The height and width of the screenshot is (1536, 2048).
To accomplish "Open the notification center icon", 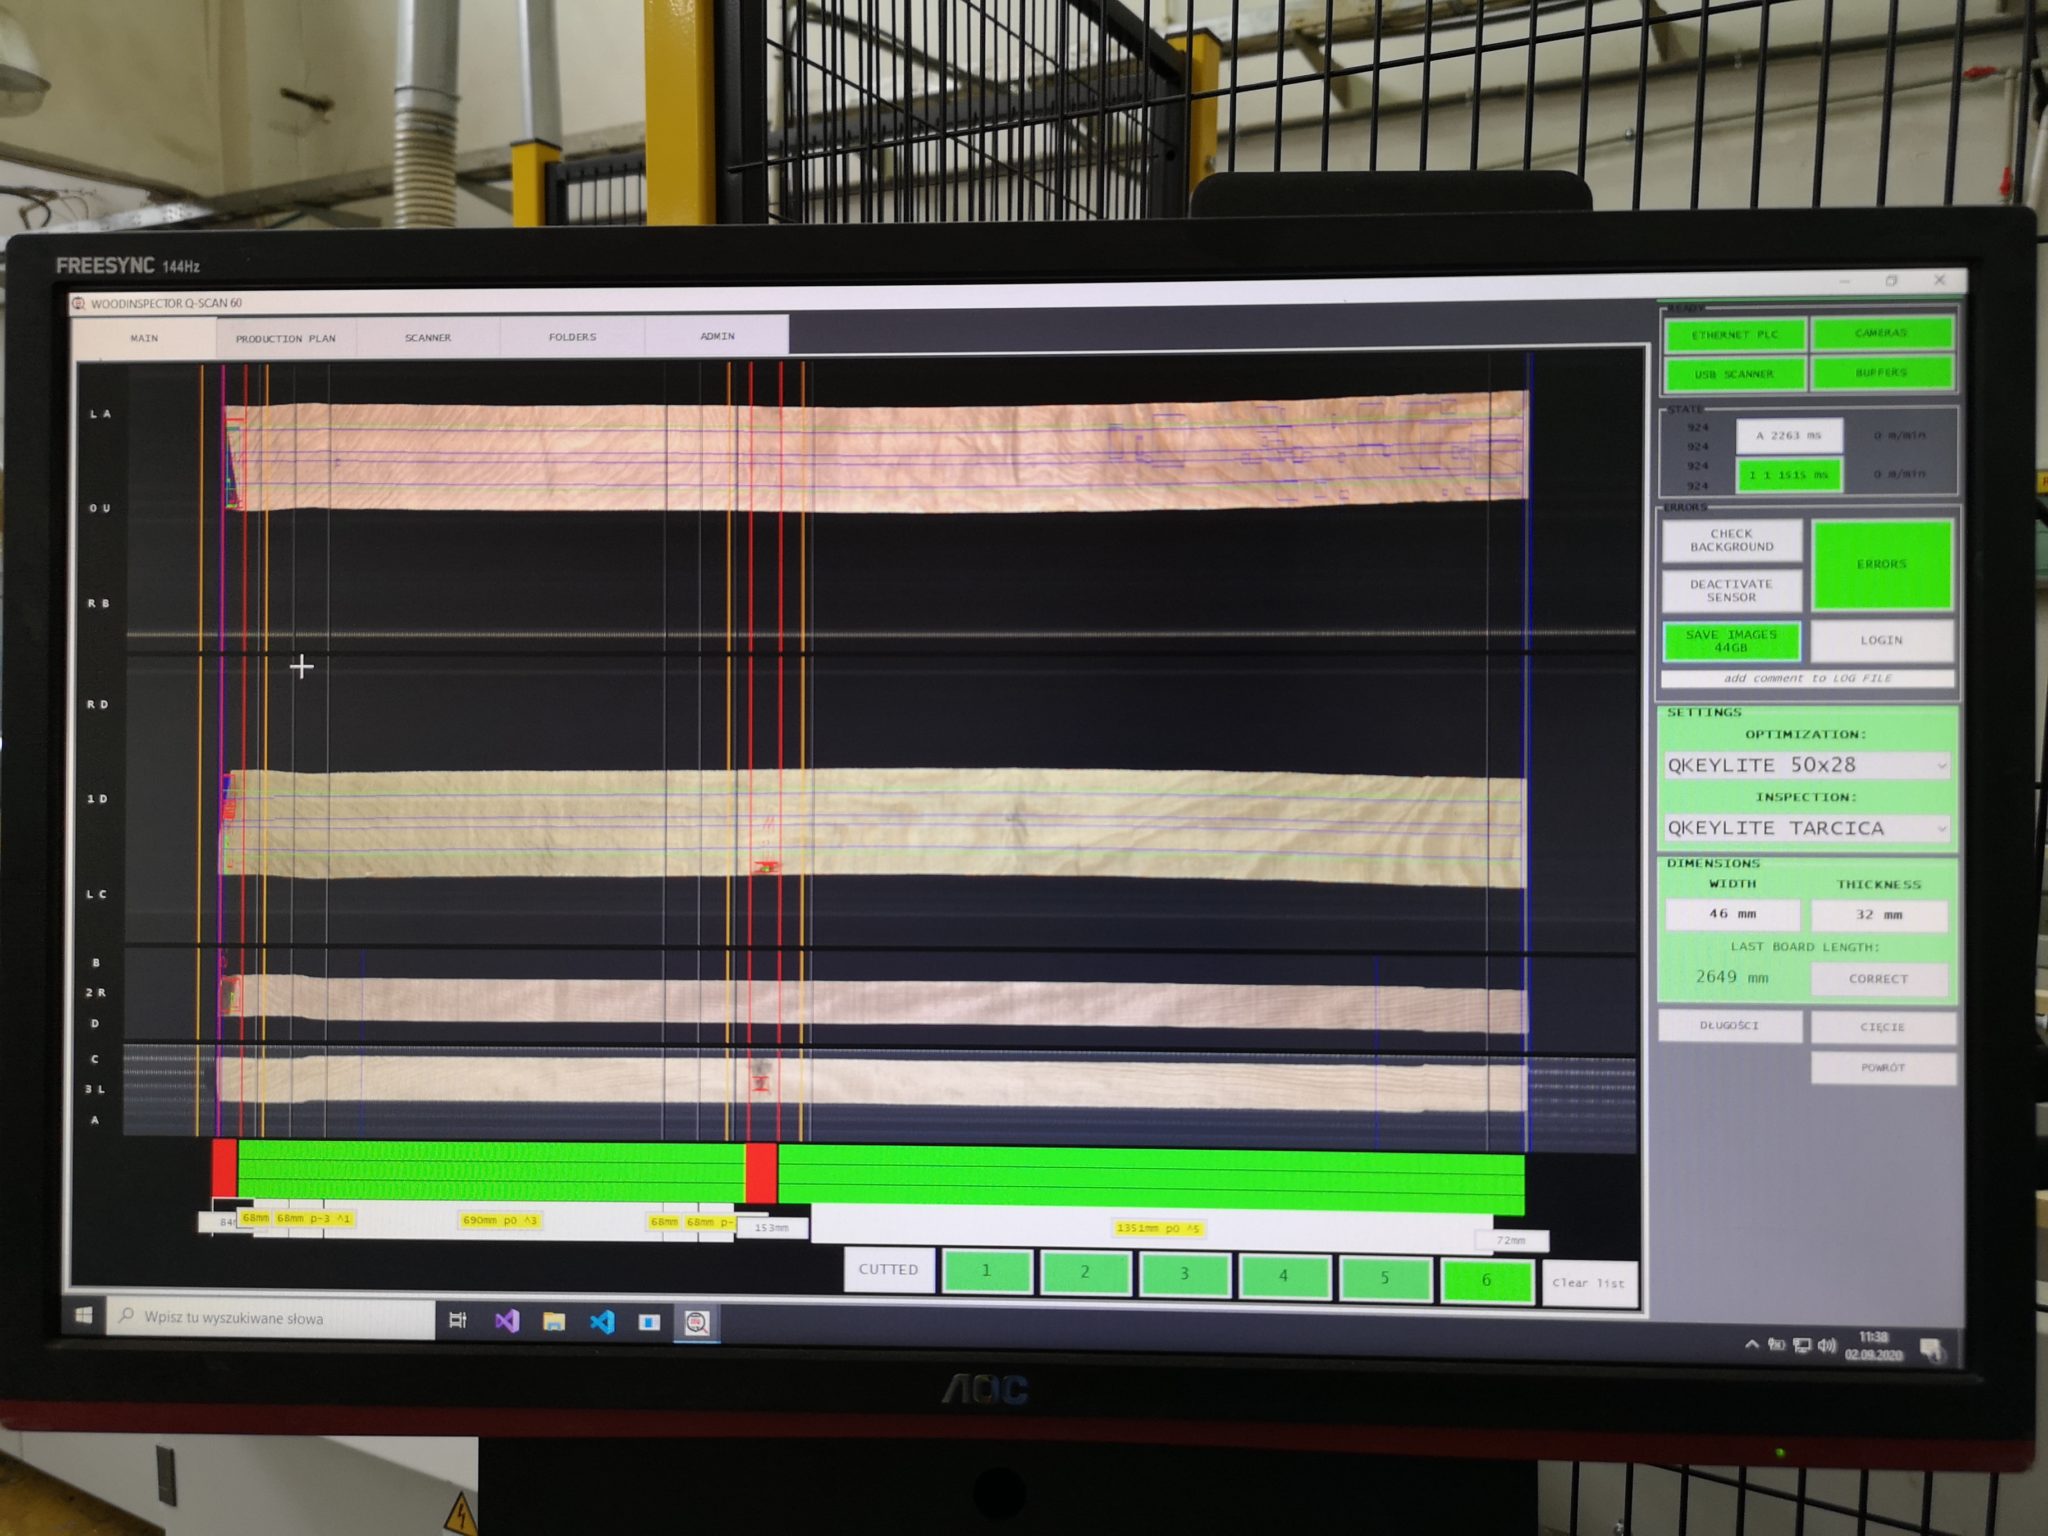I will tap(1932, 1349).
